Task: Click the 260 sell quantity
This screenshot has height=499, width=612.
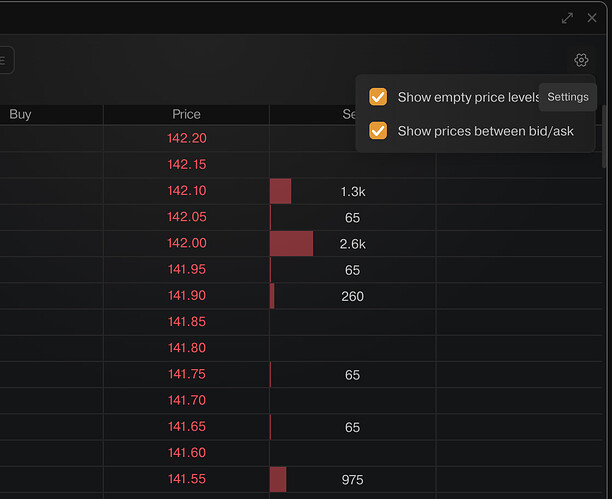Action: coord(352,296)
